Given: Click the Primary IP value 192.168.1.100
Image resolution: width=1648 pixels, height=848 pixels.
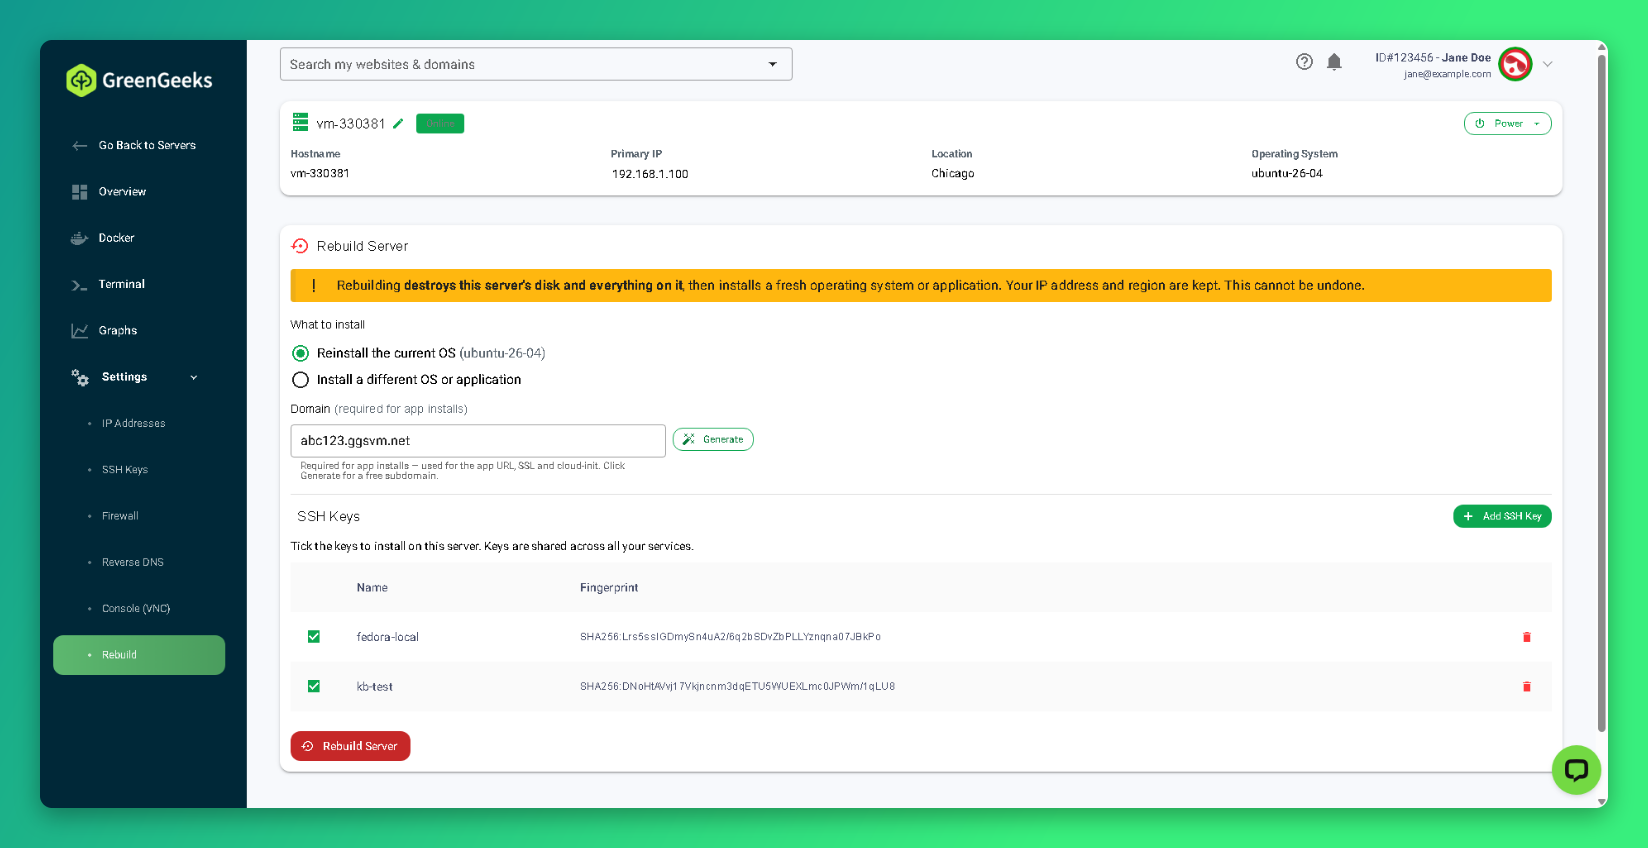Looking at the screenshot, I should click(650, 174).
